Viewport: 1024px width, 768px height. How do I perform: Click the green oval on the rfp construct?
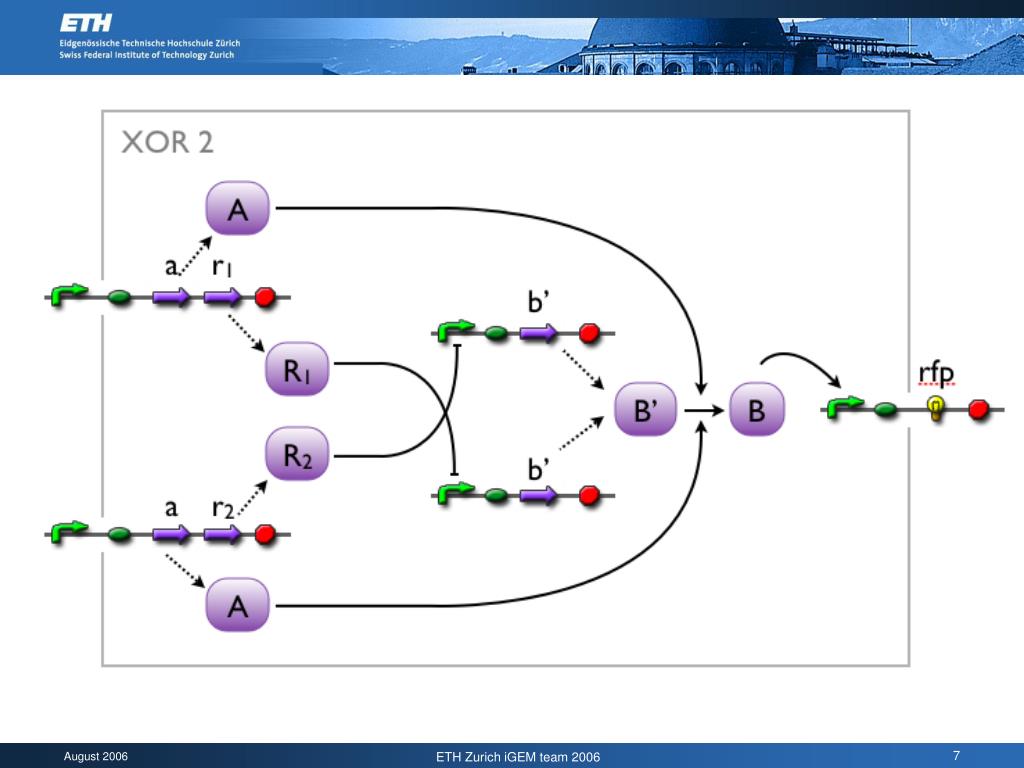click(x=885, y=408)
